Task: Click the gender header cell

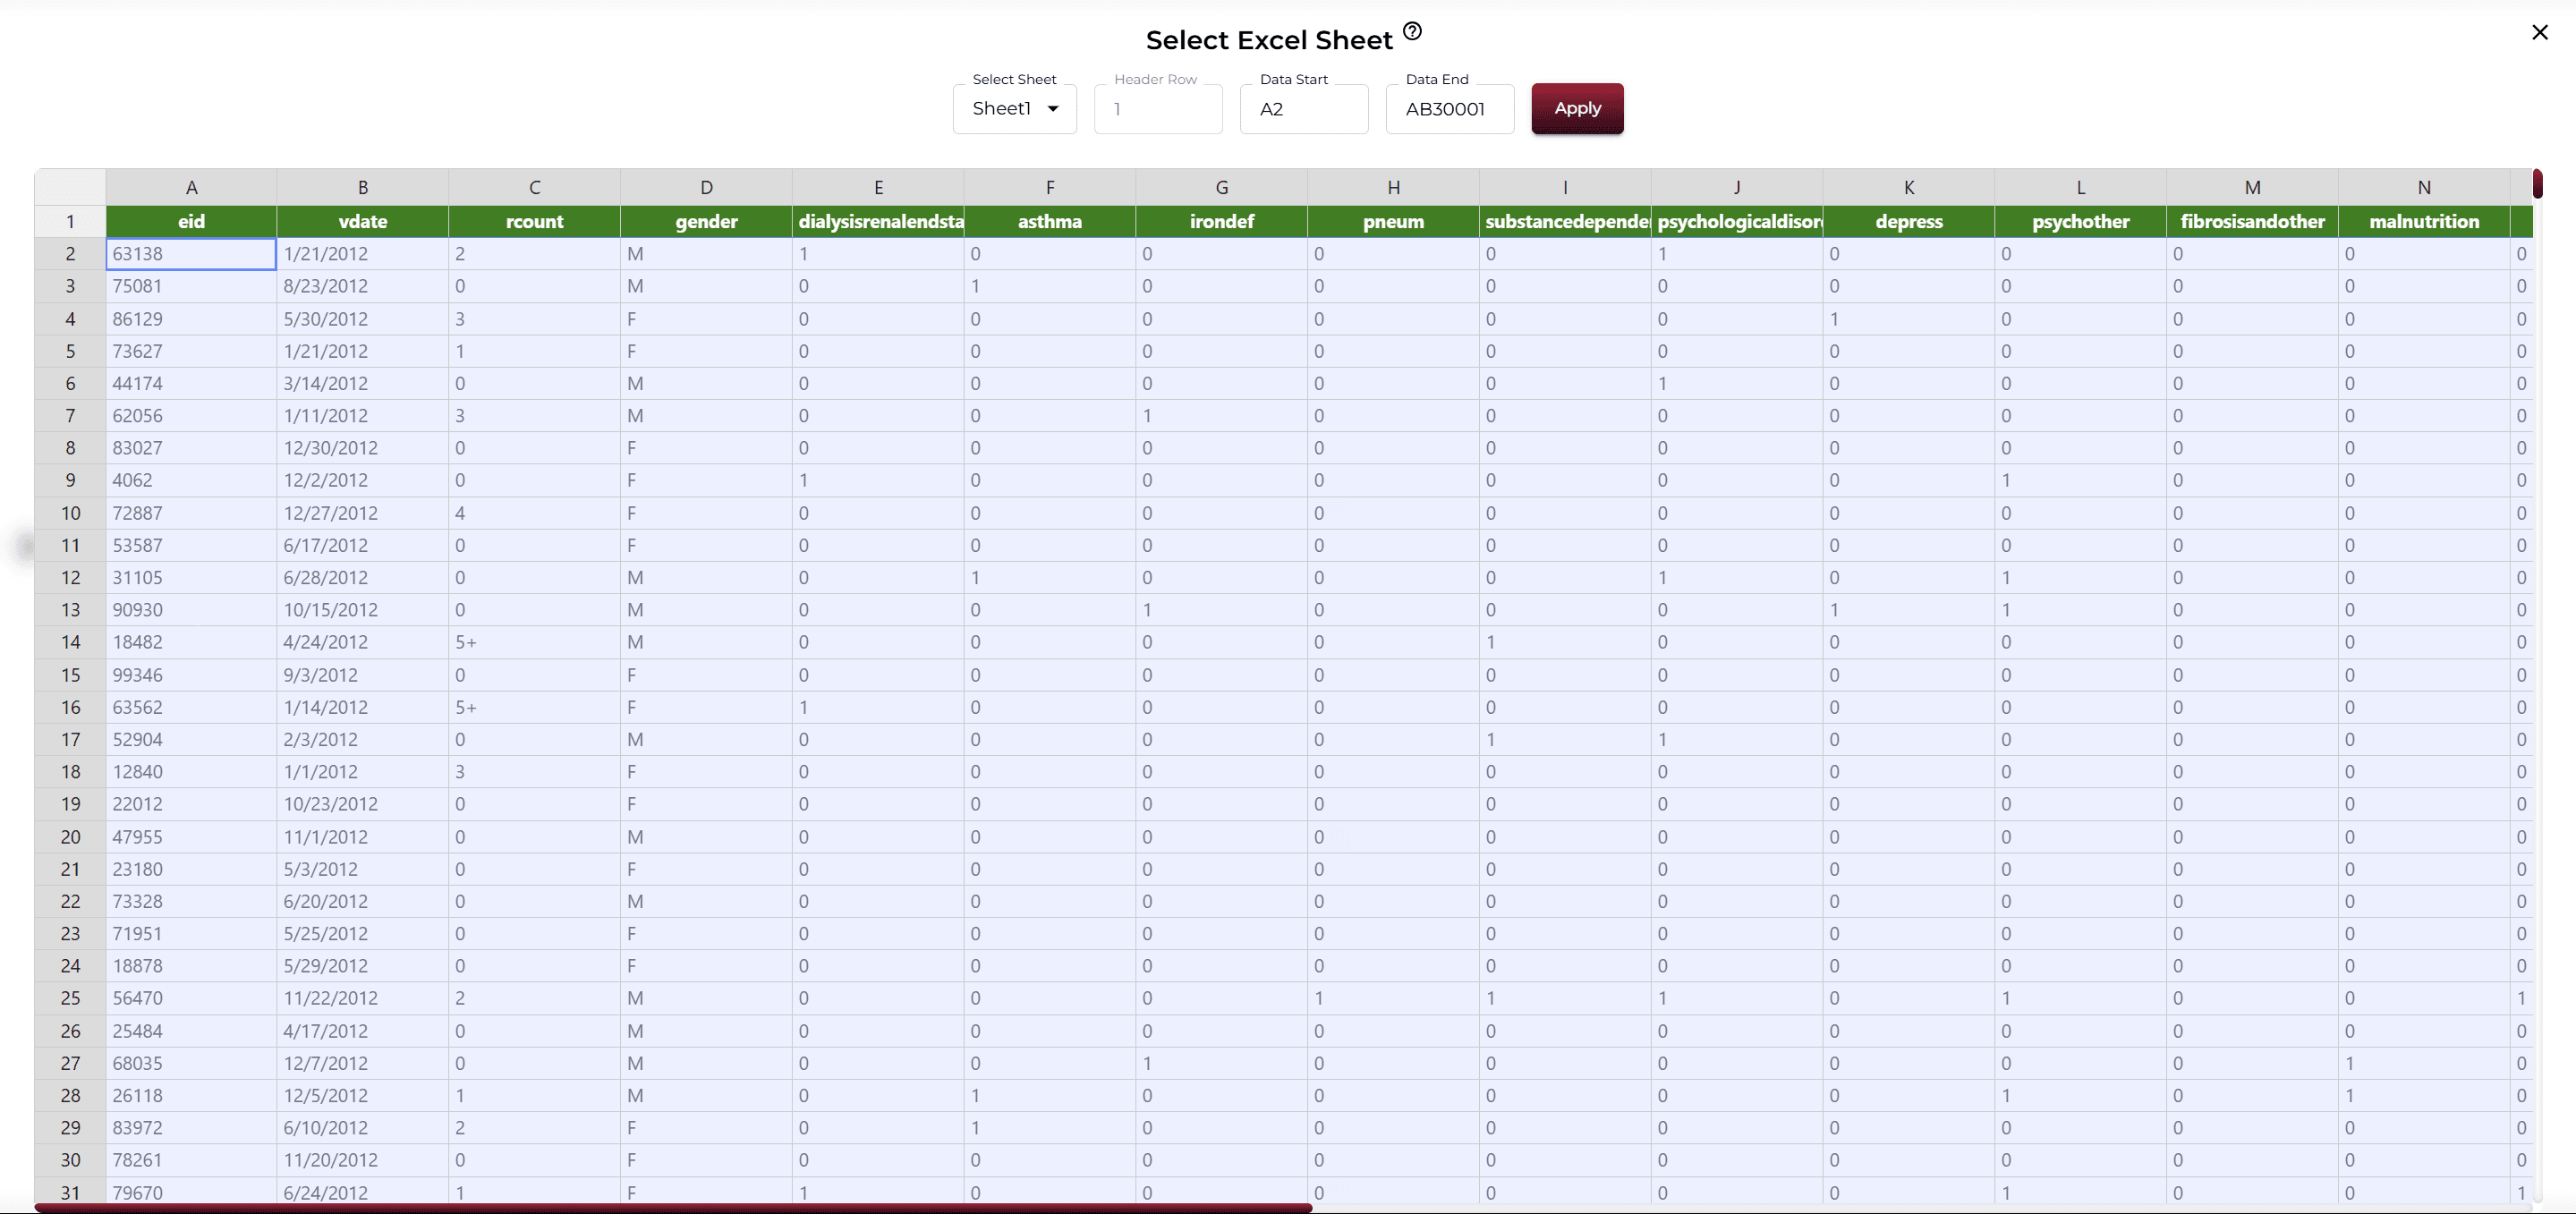Action: (706, 221)
